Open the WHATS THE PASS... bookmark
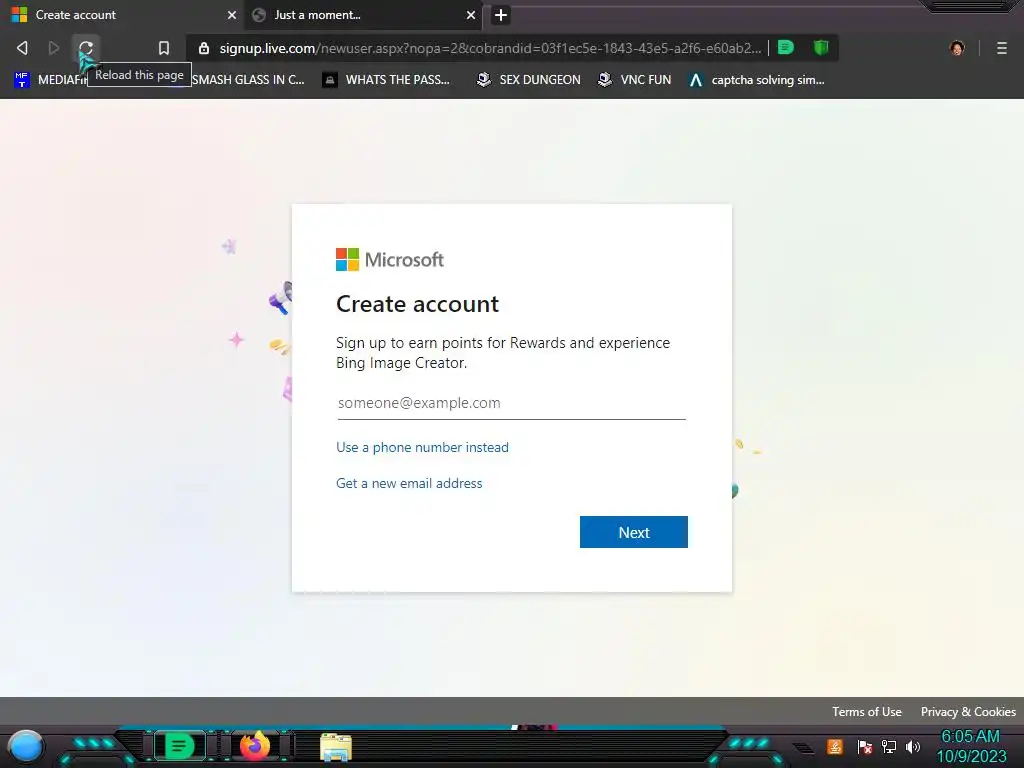The image size is (1024, 768). pyautogui.click(x=386, y=80)
